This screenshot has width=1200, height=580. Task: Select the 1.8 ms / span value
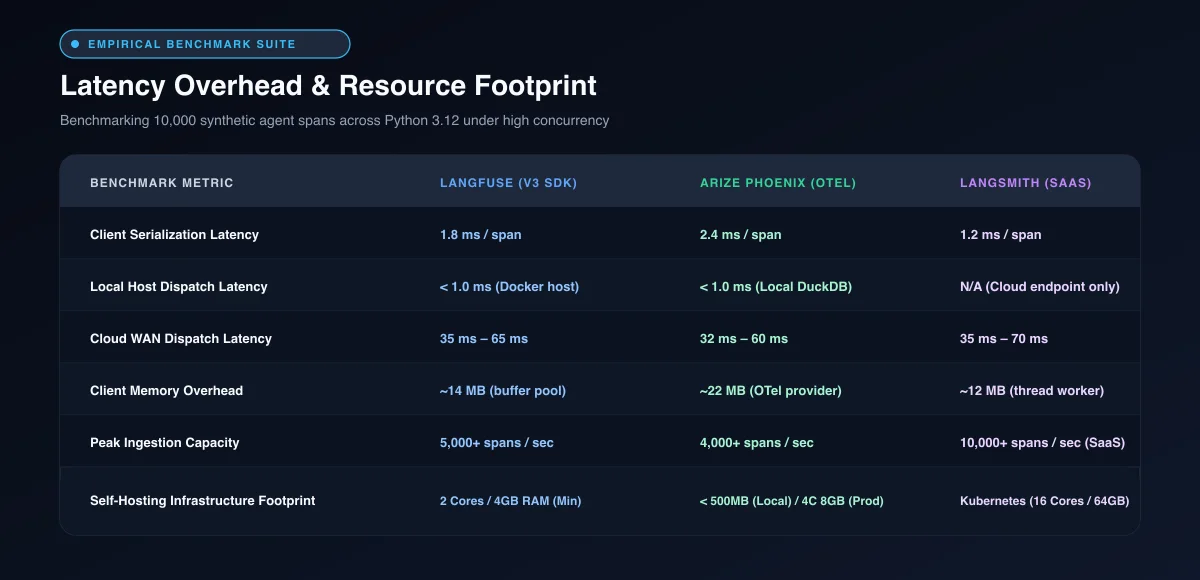[481, 235]
